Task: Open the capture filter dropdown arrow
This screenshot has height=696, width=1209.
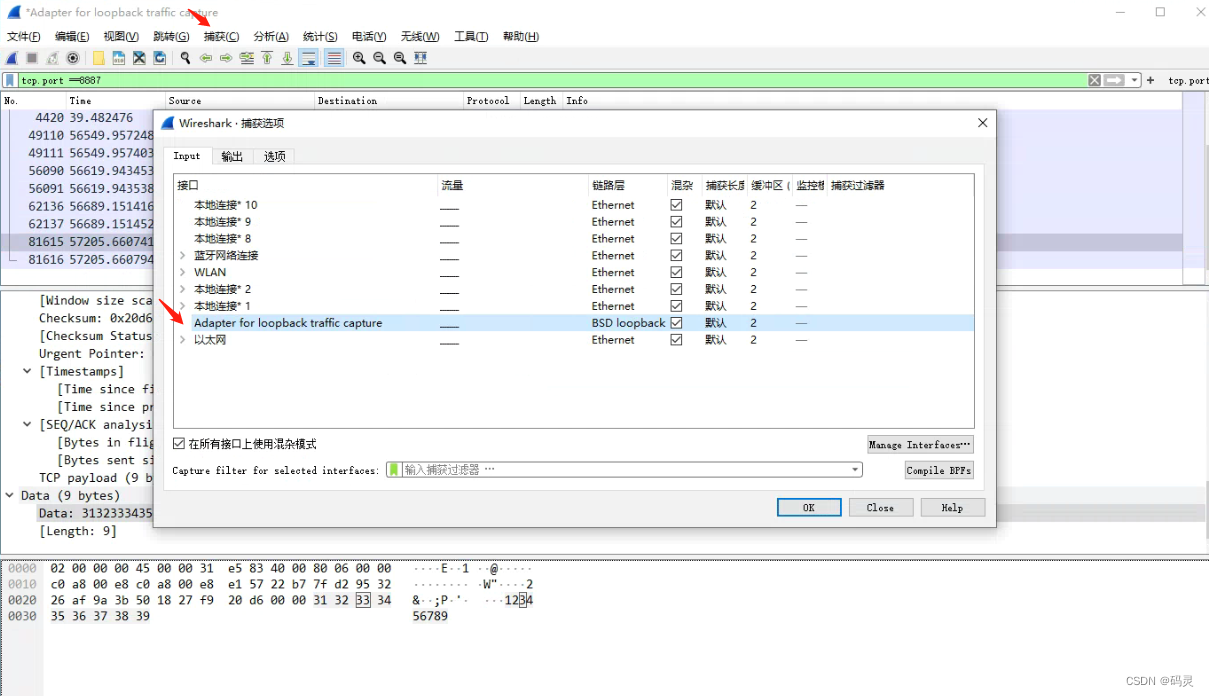Action: click(855, 470)
